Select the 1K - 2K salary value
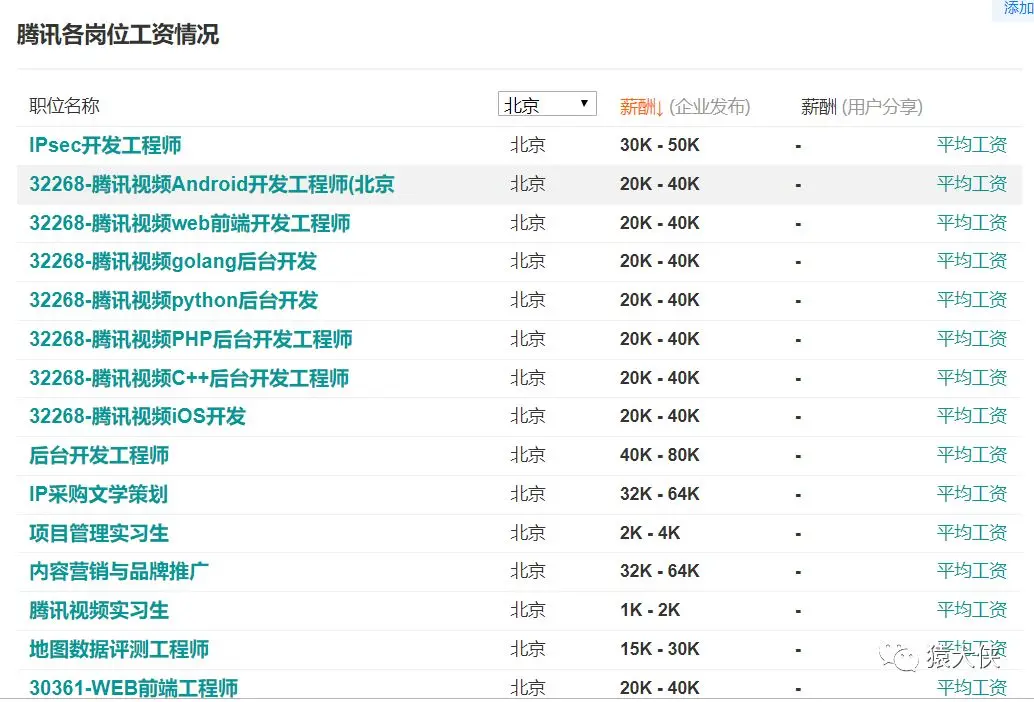The height and width of the screenshot is (702, 1034). [650, 610]
